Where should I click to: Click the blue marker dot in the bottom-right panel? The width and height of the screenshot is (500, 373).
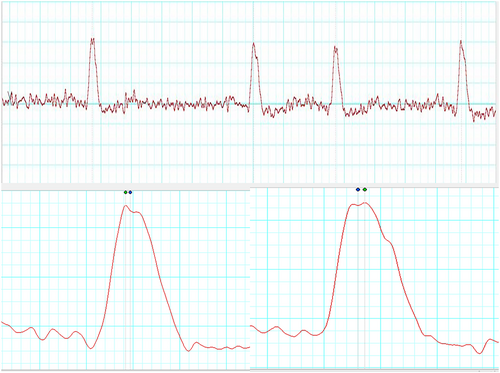coord(358,189)
